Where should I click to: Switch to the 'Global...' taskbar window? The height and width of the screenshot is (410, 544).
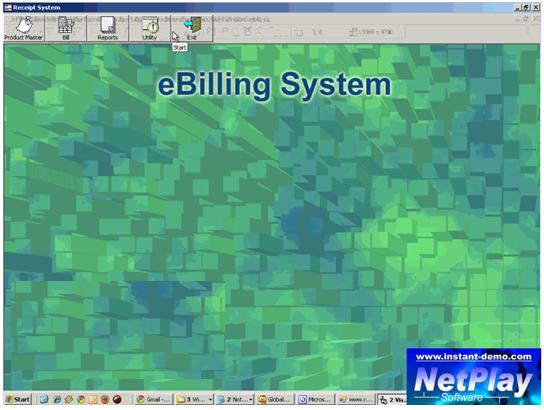[x=275, y=399]
